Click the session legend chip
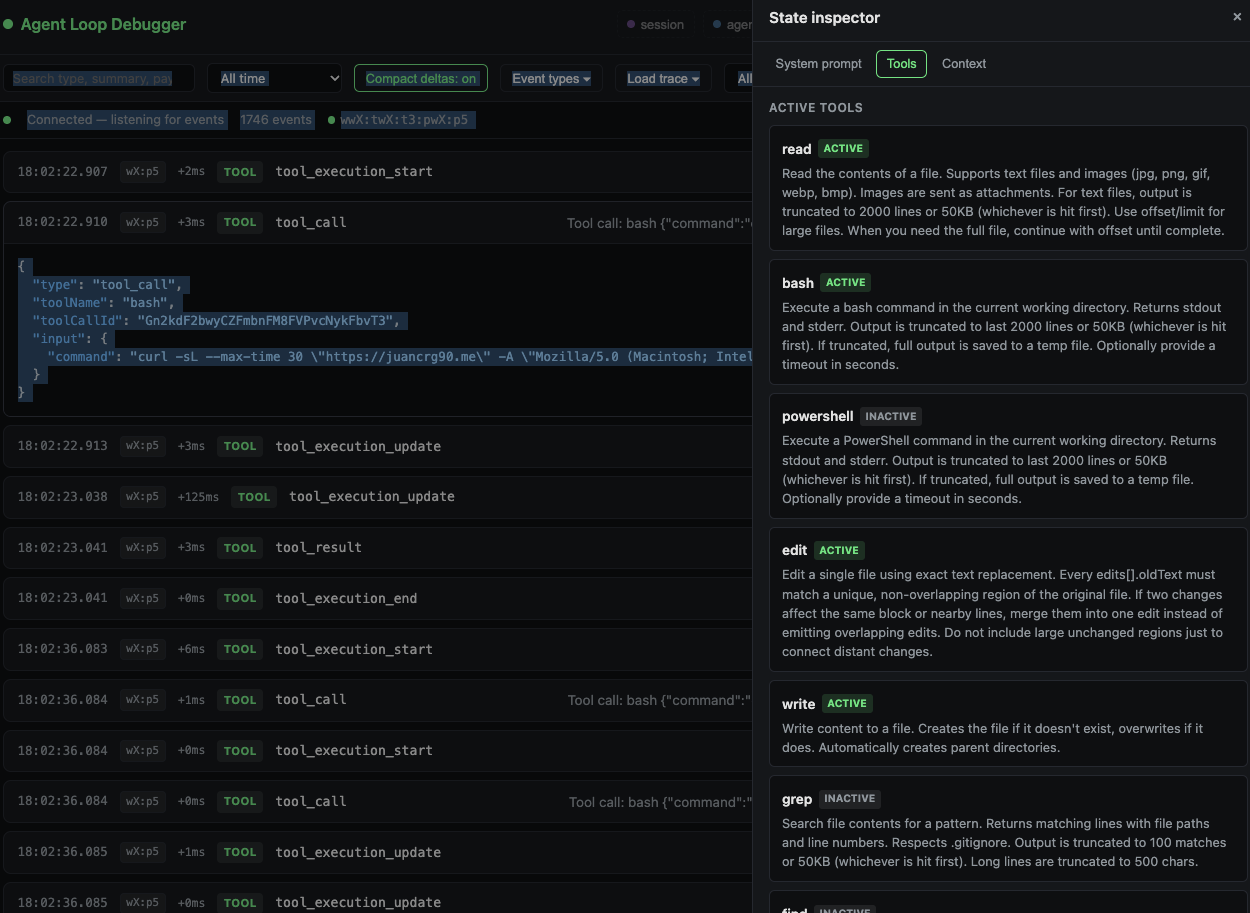This screenshot has width=1250, height=913. pos(655,25)
